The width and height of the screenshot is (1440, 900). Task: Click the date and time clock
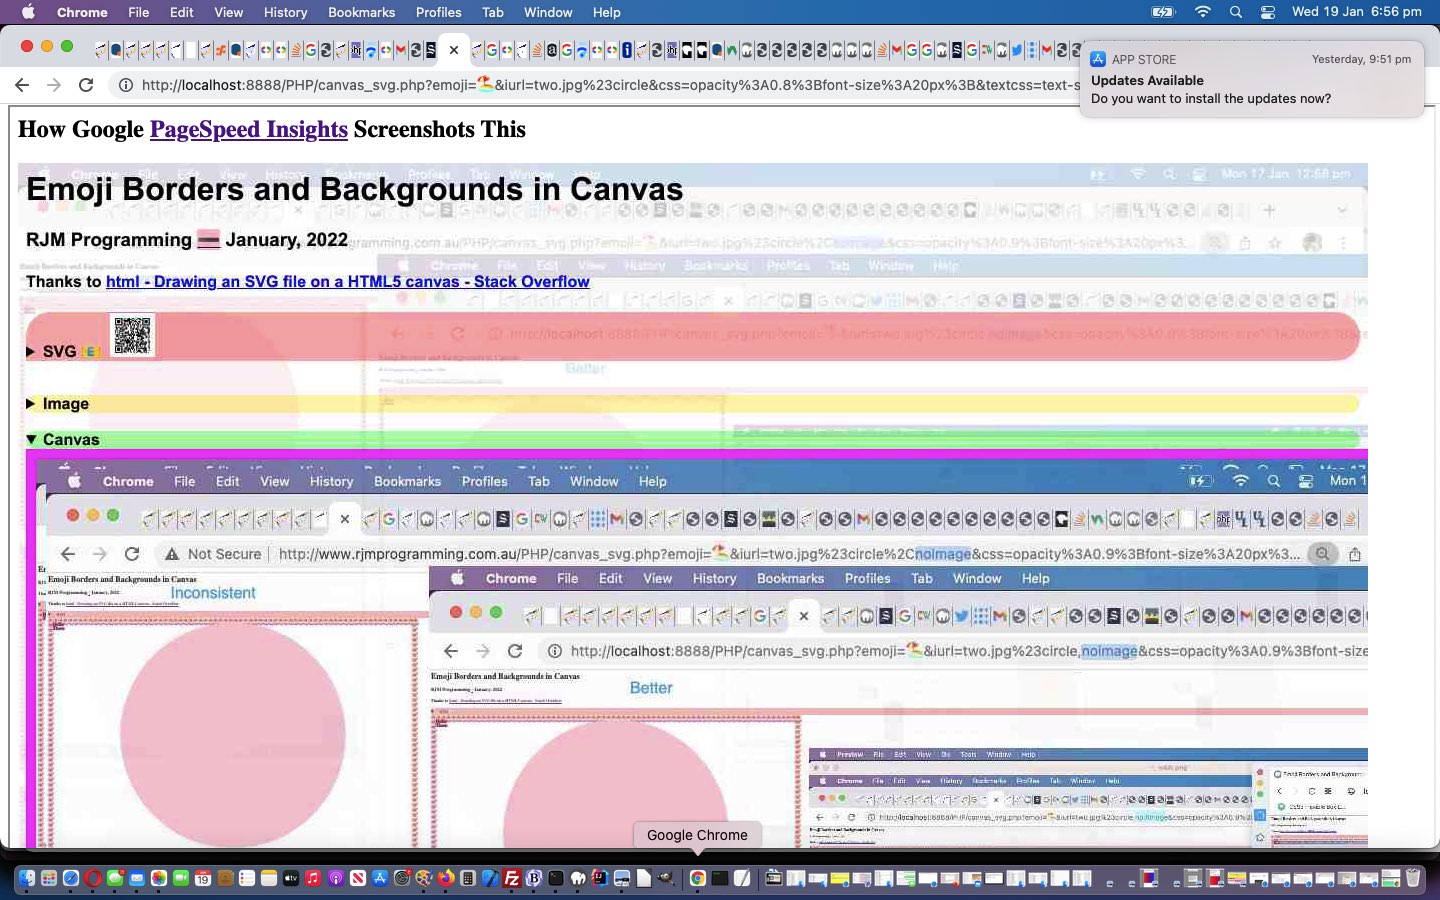[x=1356, y=12]
